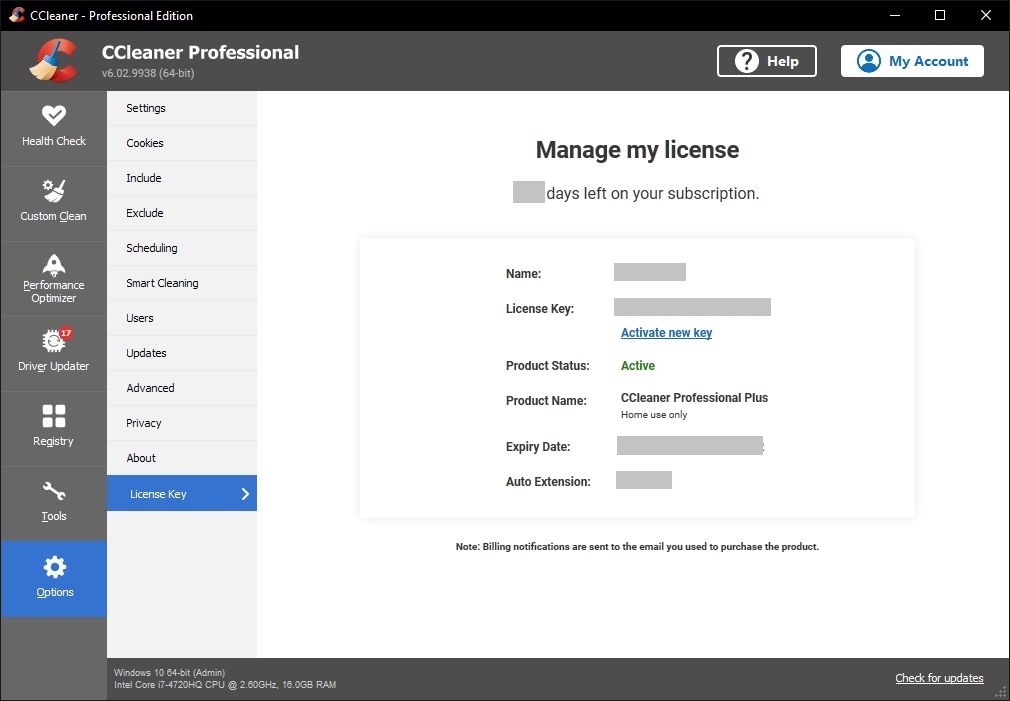Open the About page
1010x701 pixels.
tap(141, 458)
